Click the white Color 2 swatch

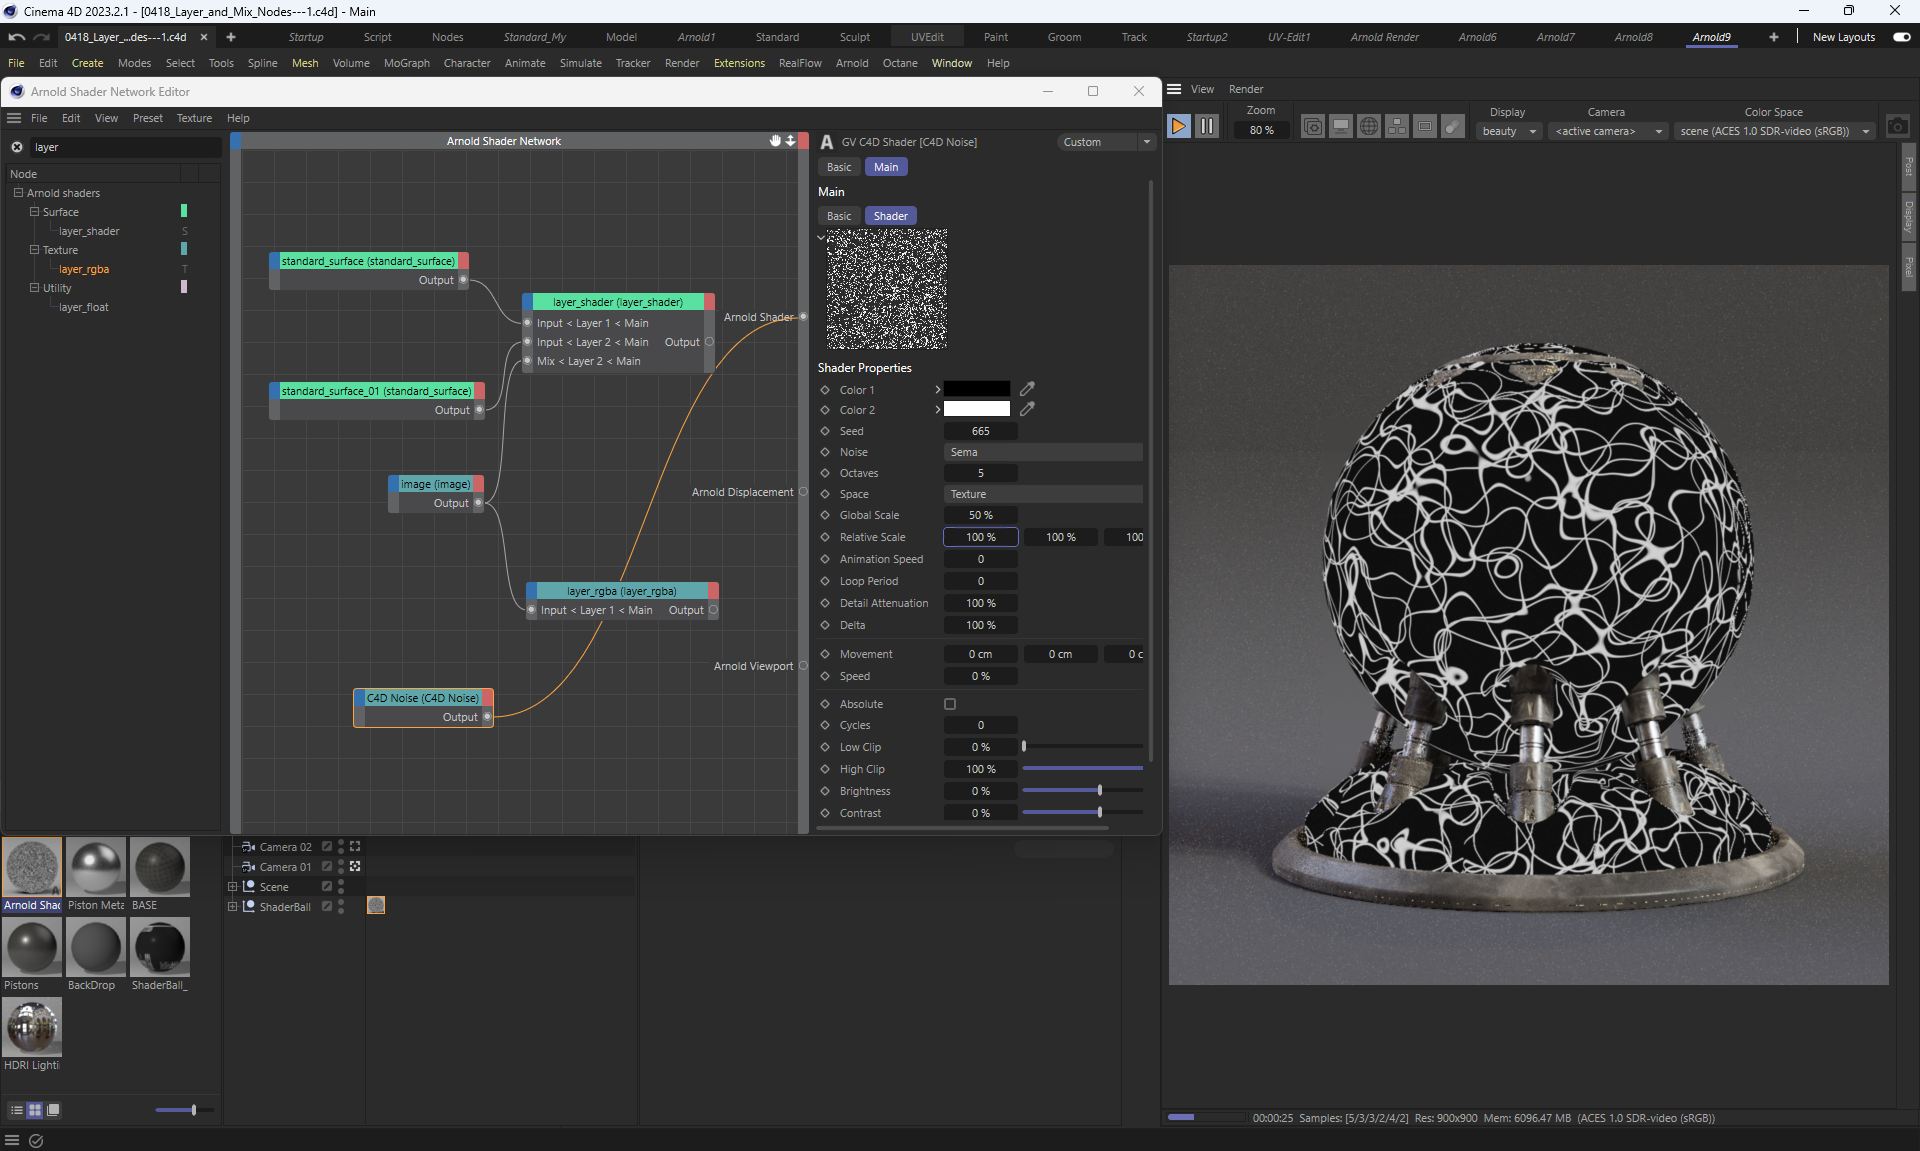point(976,409)
